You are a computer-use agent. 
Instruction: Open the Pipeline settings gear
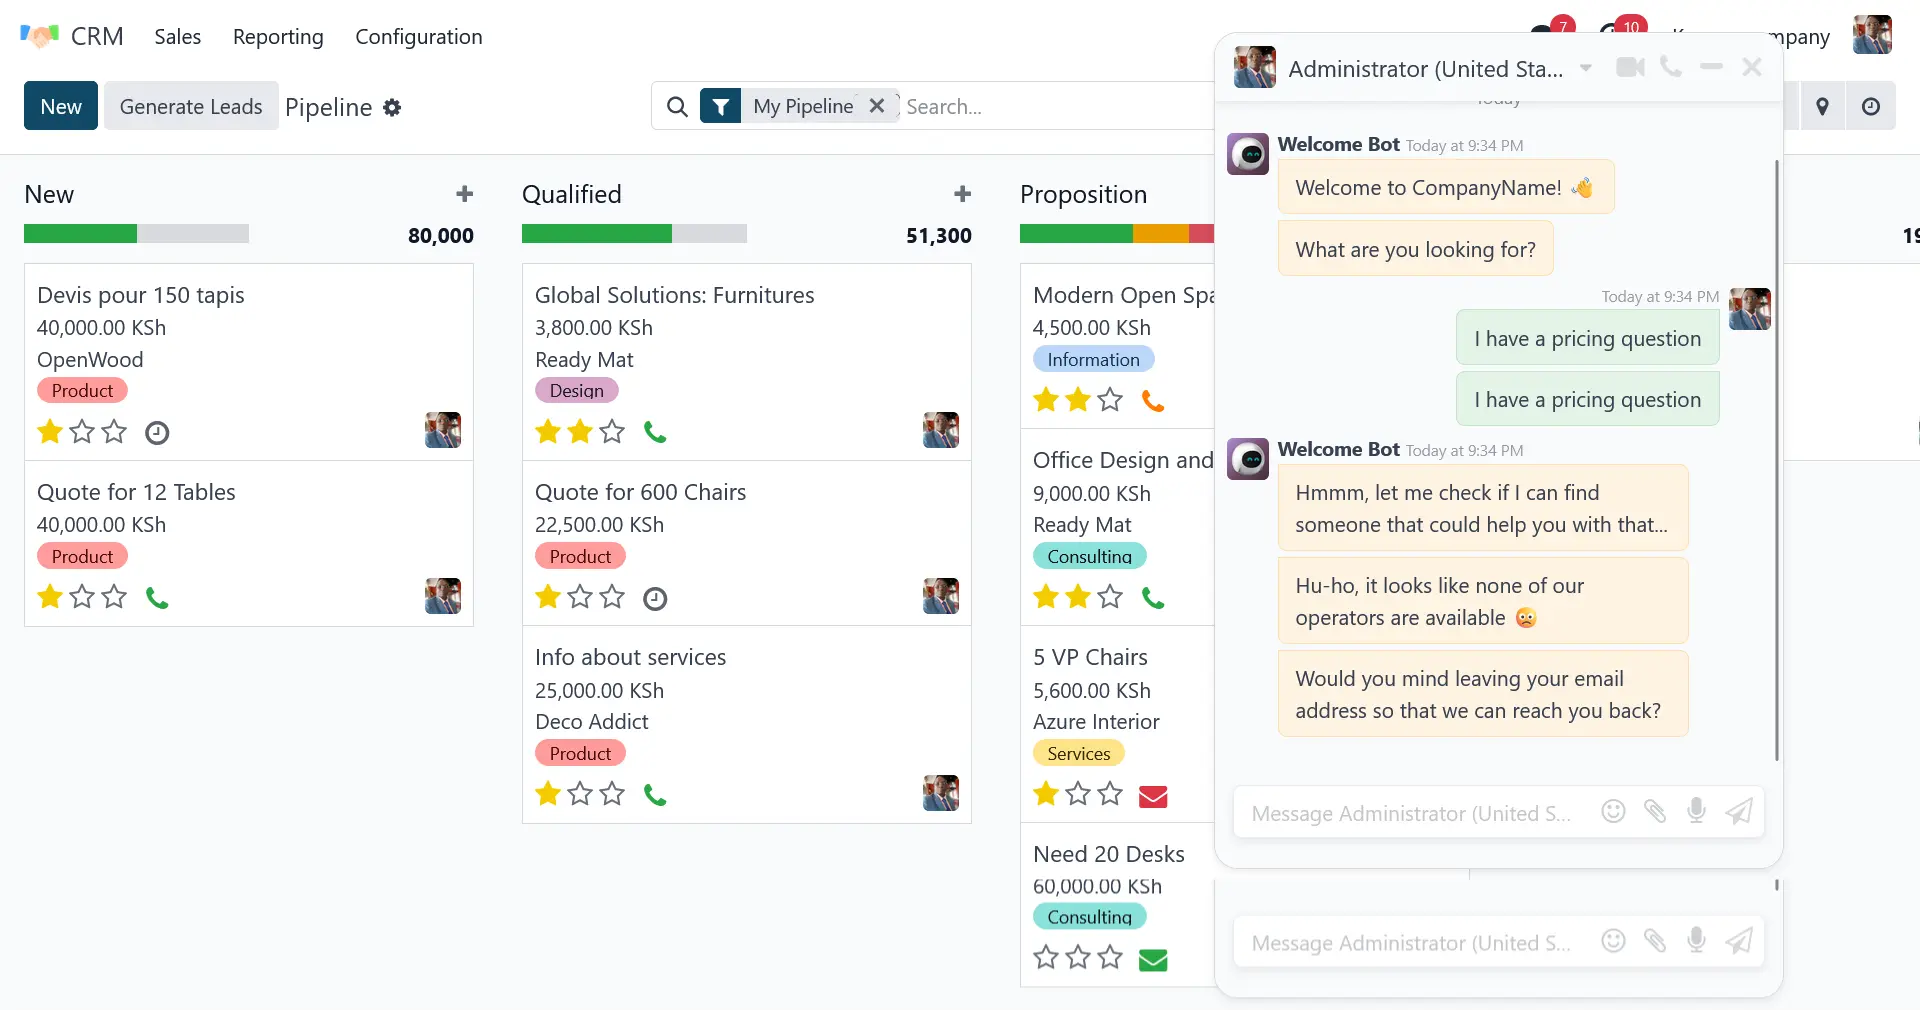point(392,107)
